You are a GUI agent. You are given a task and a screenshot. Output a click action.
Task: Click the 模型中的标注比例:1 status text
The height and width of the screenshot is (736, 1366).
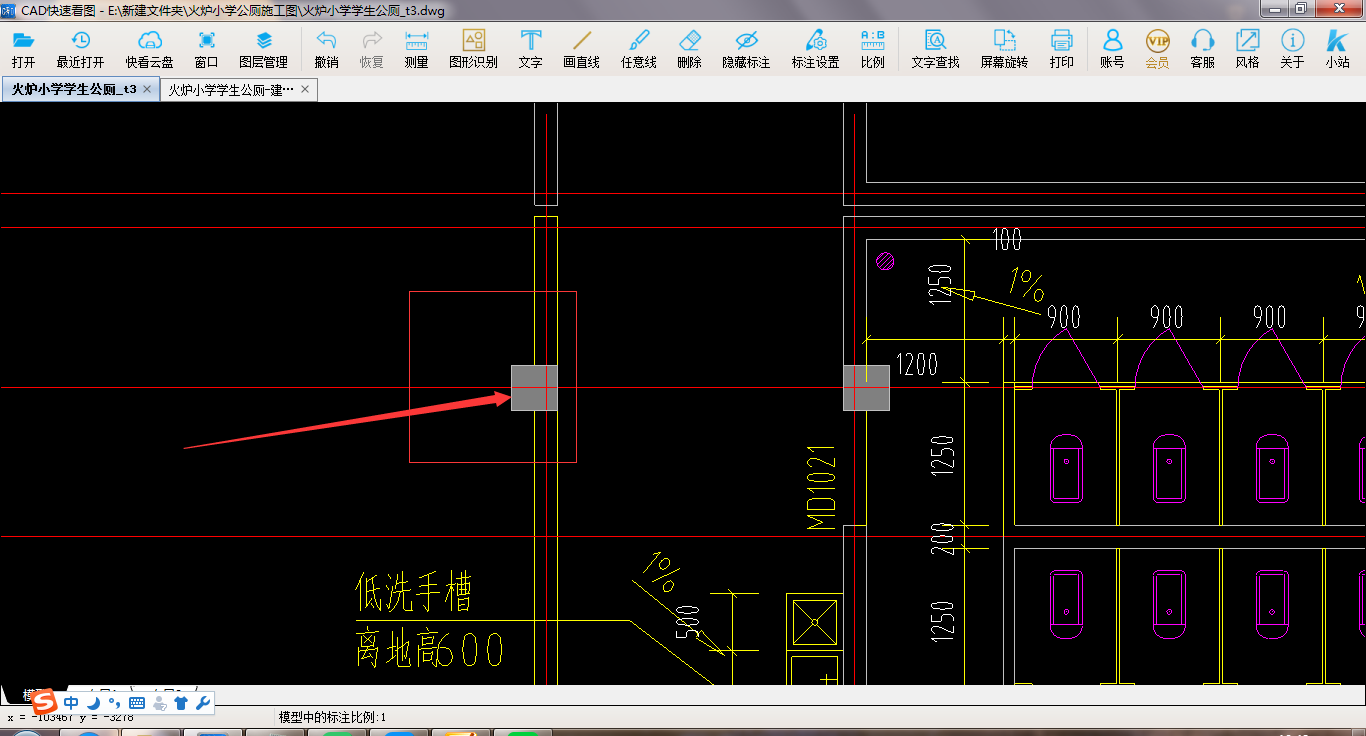[332, 717]
